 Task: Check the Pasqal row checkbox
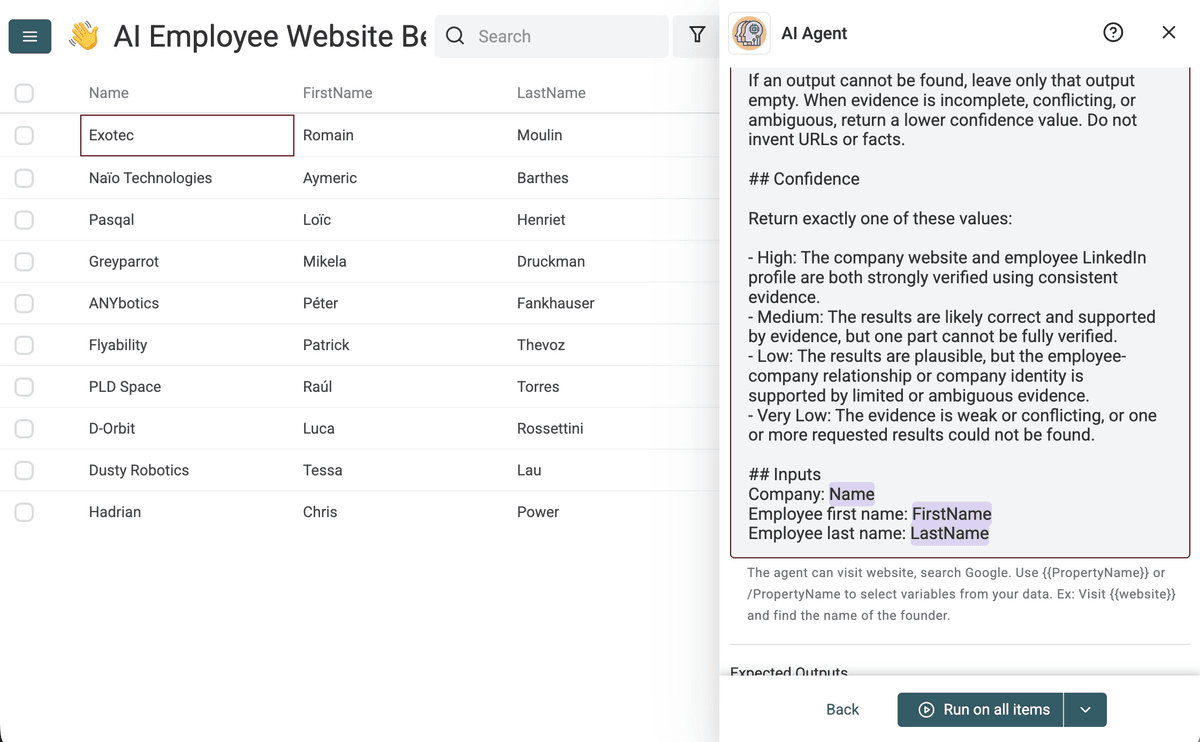click(24, 220)
